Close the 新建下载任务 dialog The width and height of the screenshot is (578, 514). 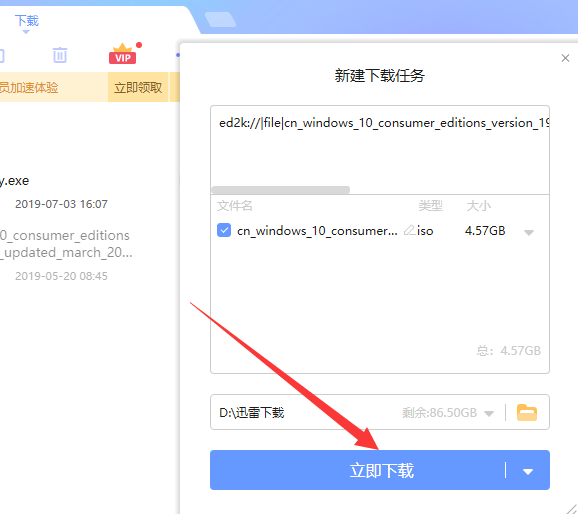point(565,58)
